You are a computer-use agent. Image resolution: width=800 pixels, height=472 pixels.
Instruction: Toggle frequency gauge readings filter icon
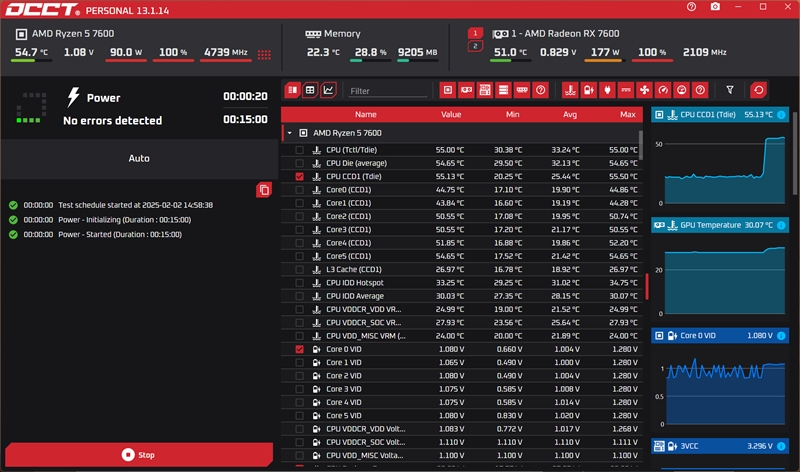663,90
